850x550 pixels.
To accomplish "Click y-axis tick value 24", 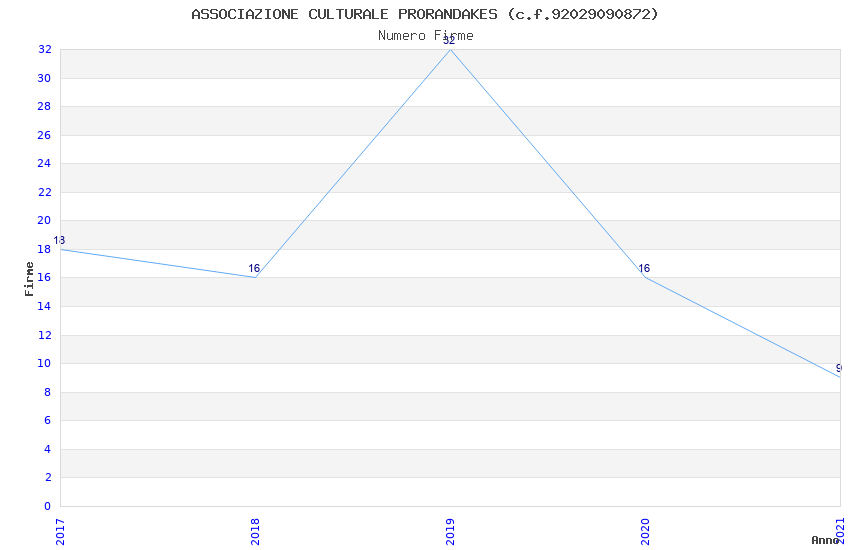I will click(x=44, y=163).
